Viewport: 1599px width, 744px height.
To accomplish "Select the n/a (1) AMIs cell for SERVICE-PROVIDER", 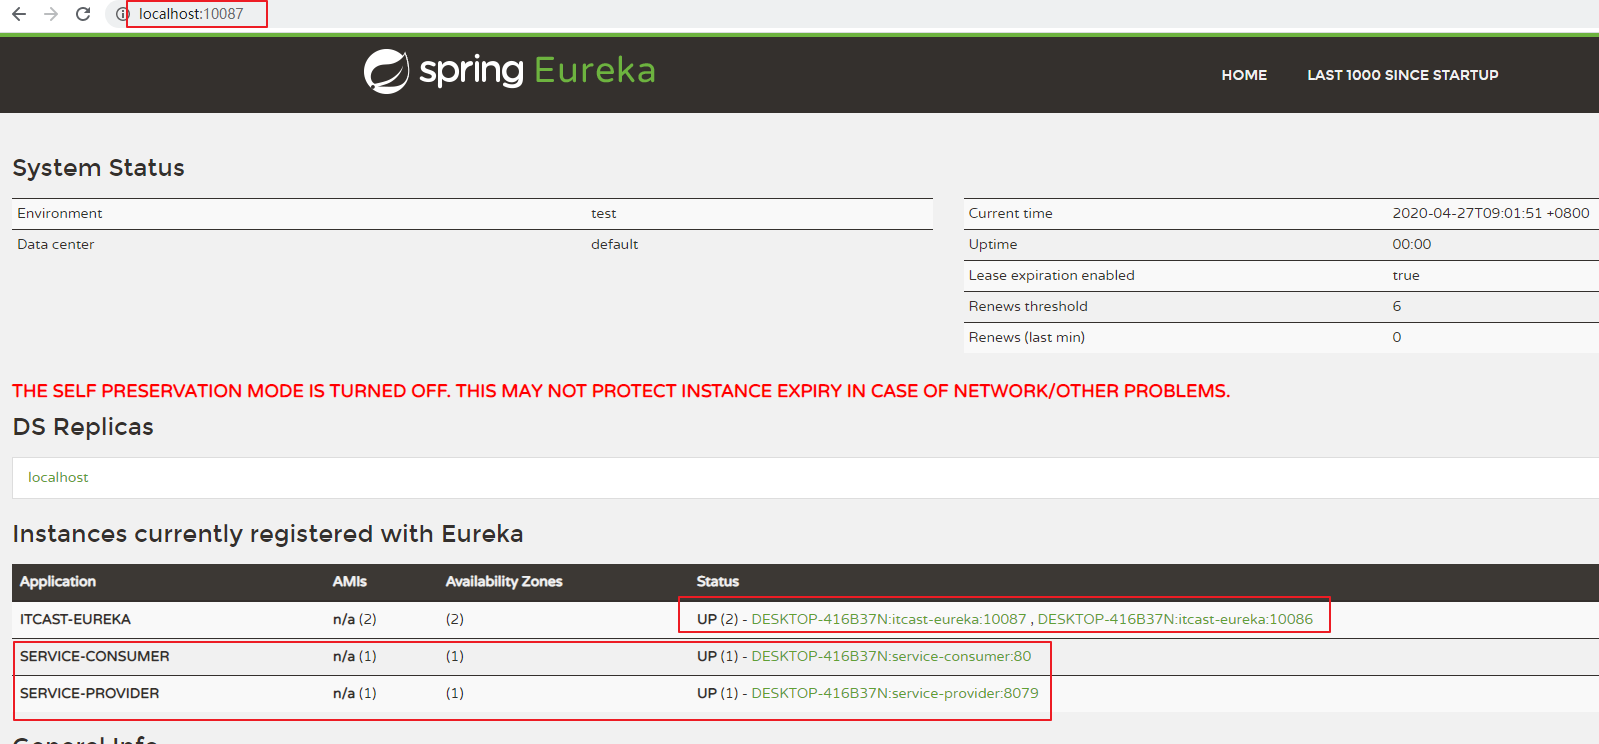I will click(355, 693).
